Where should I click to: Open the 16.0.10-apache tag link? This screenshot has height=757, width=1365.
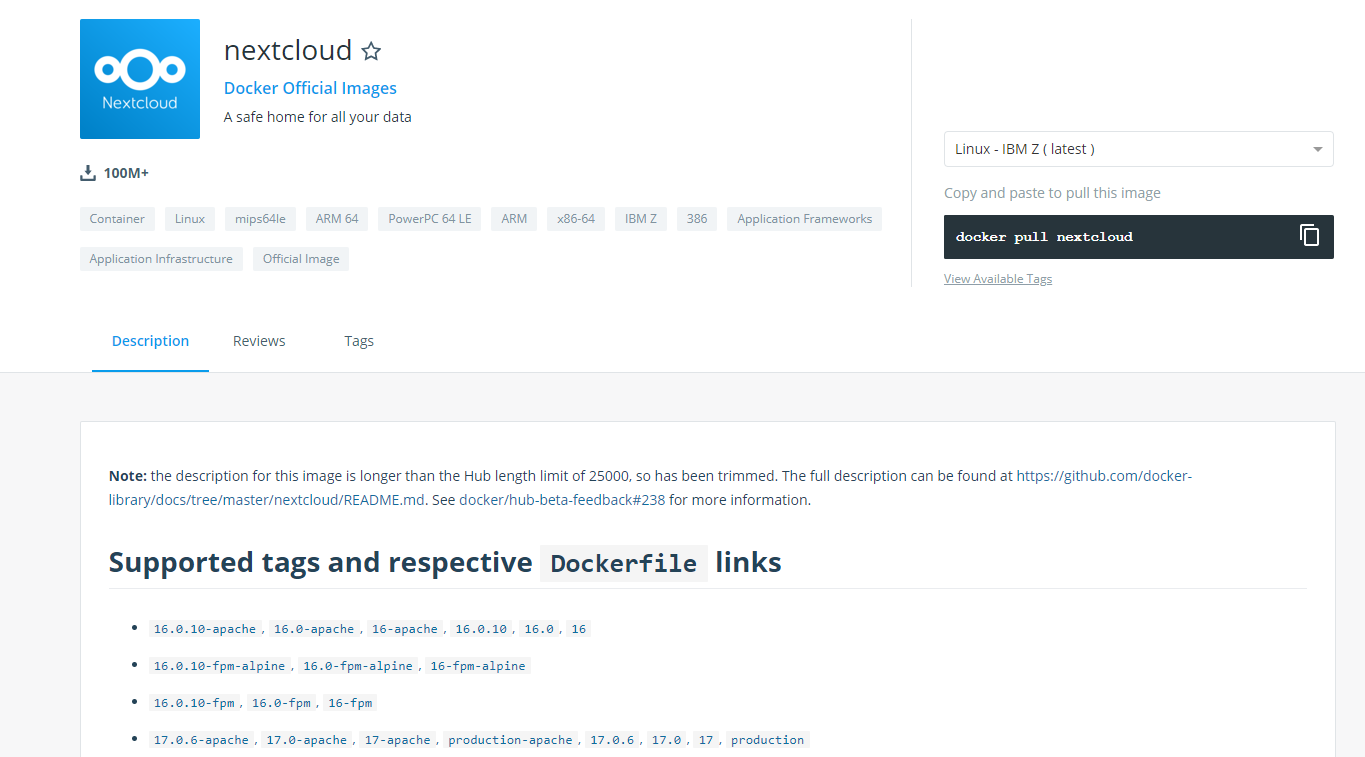click(205, 629)
